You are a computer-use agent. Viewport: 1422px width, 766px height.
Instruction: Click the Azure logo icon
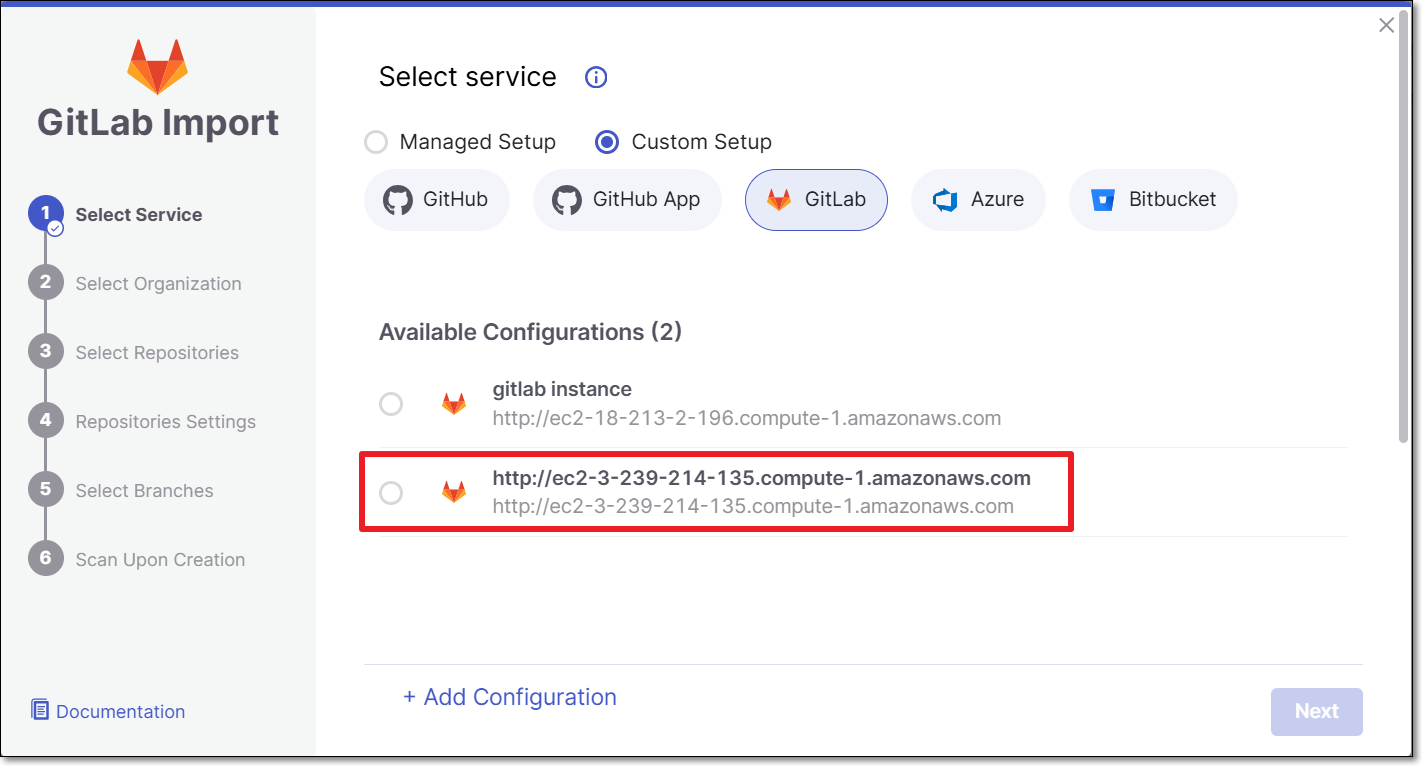click(x=945, y=200)
